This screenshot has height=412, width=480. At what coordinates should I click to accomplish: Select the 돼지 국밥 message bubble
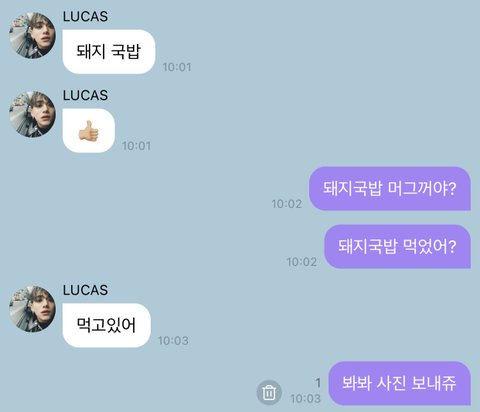point(109,52)
